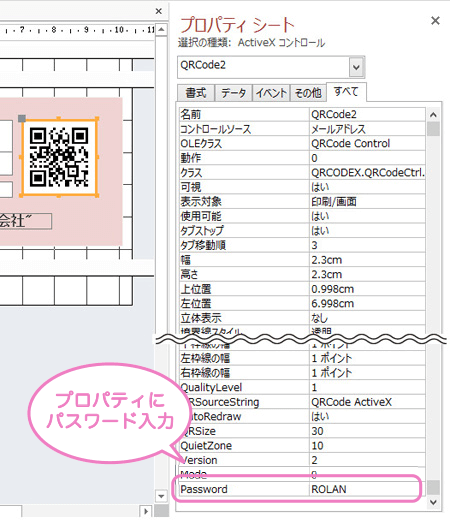Screen dimensions: 450x526
Task: Click the 動作 property value 0
Action: tap(367, 158)
